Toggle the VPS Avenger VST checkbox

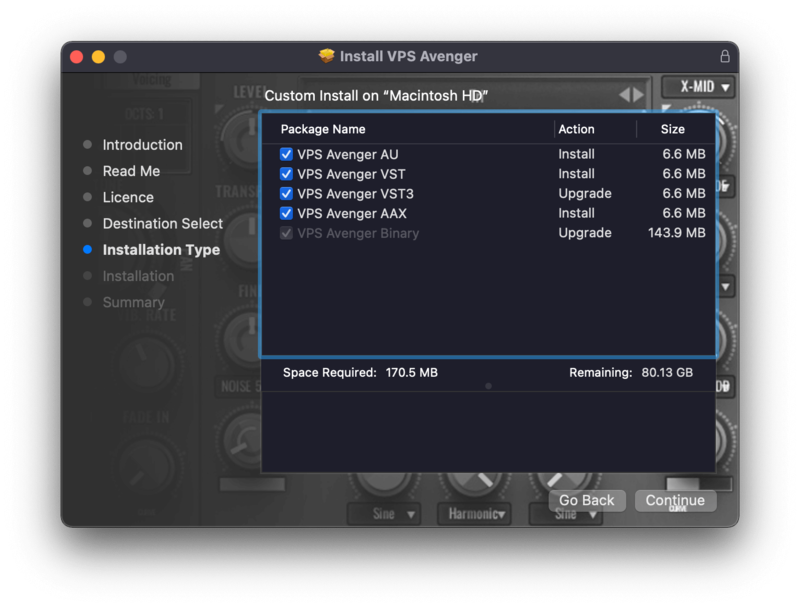[x=287, y=174]
